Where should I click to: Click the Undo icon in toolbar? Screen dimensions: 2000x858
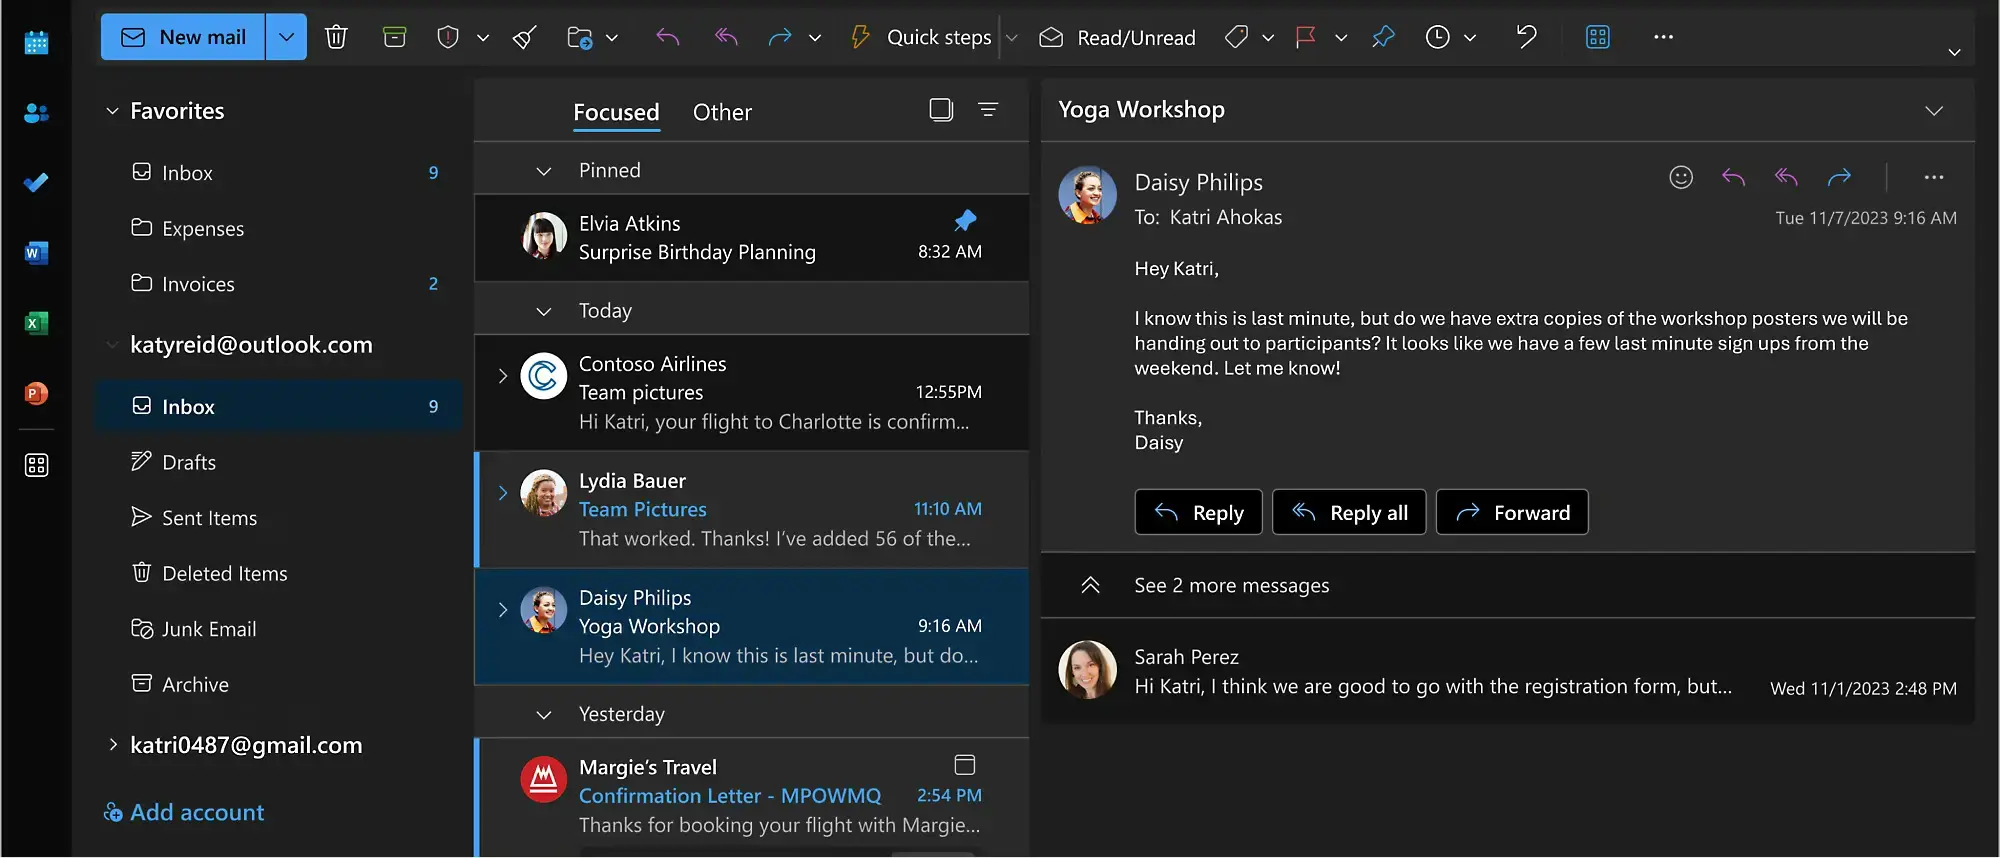coord(1526,37)
